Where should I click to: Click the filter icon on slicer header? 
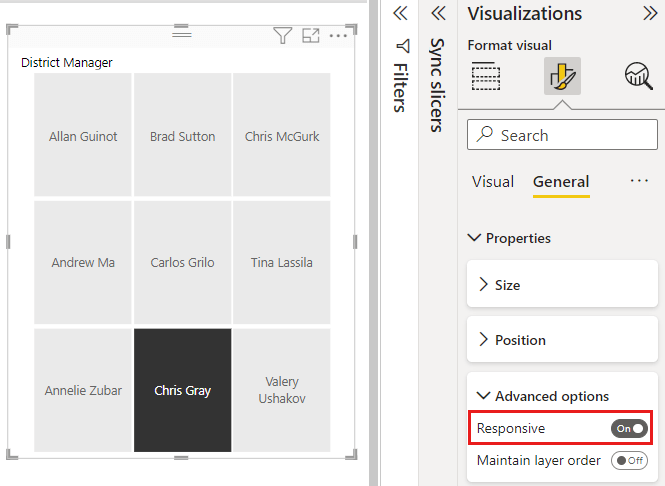pos(283,36)
